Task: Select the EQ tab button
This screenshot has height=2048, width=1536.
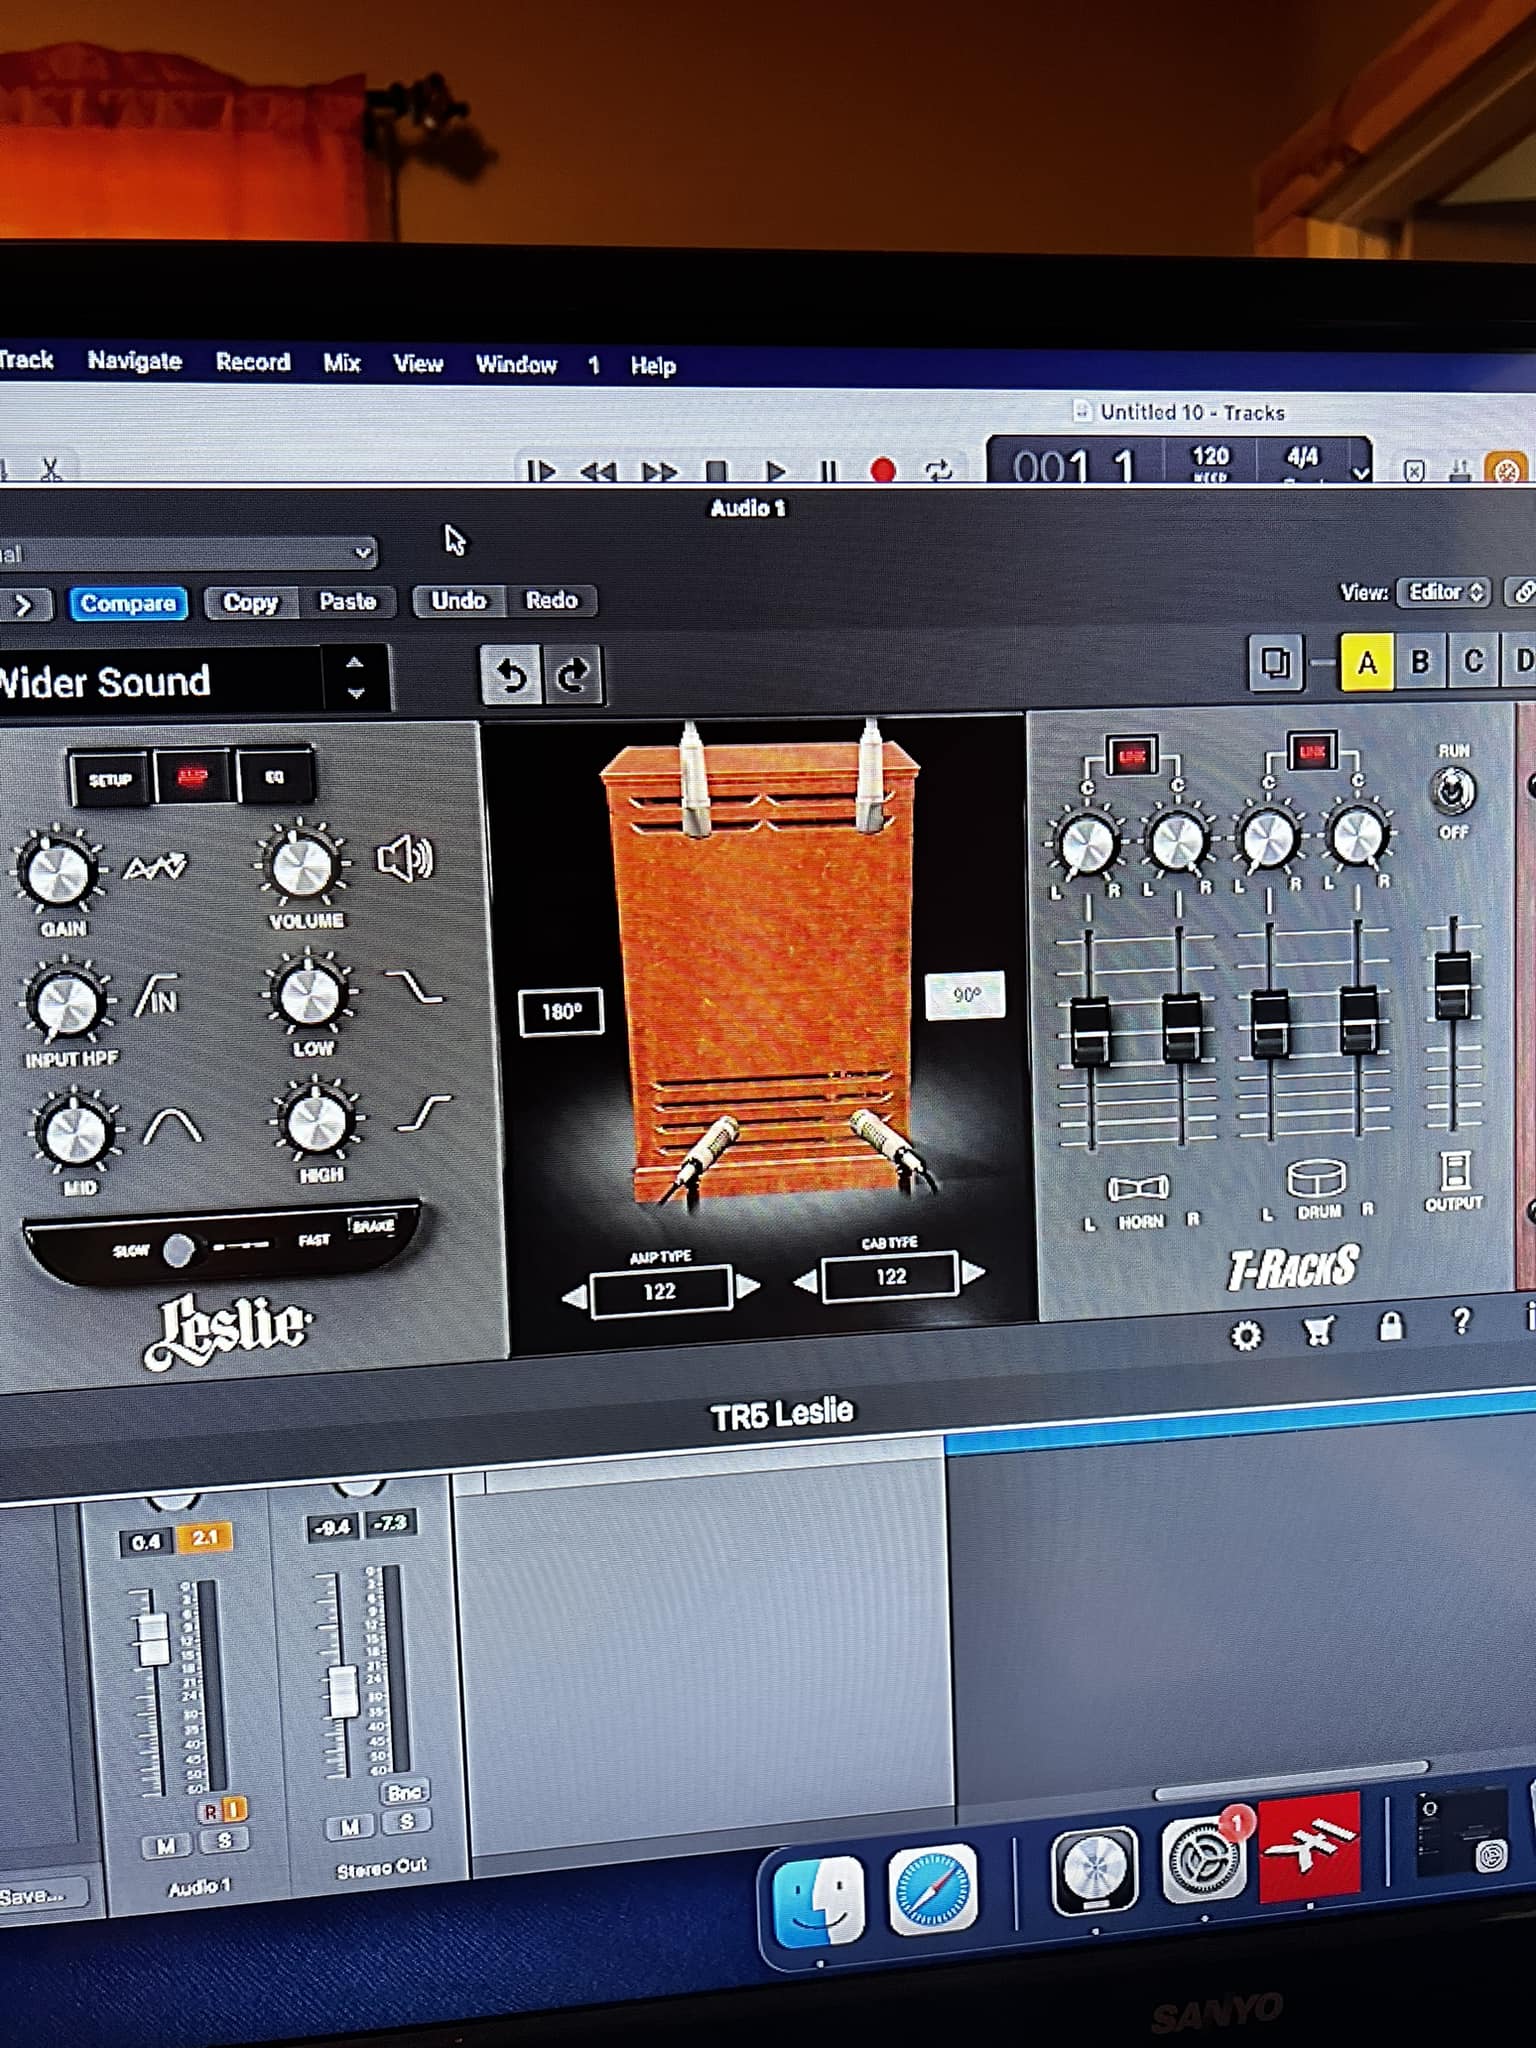Action: pyautogui.click(x=273, y=777)
